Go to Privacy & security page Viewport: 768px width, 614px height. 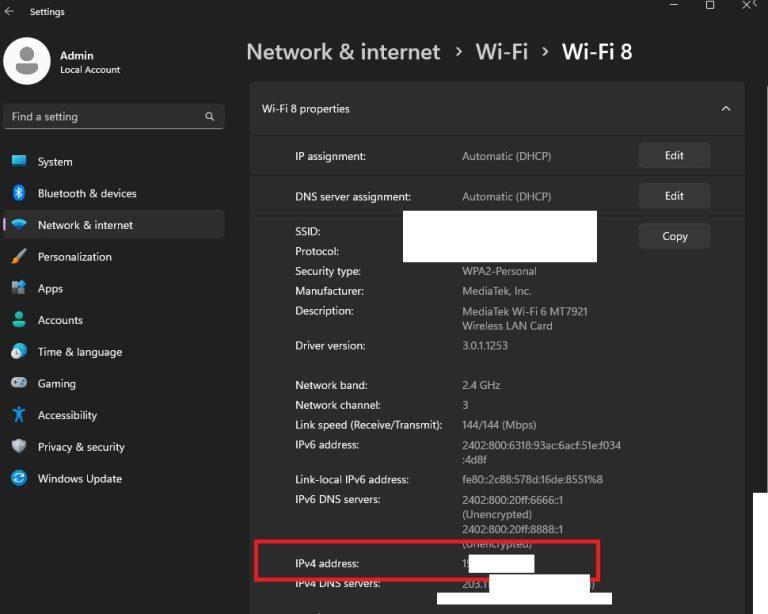80,447
